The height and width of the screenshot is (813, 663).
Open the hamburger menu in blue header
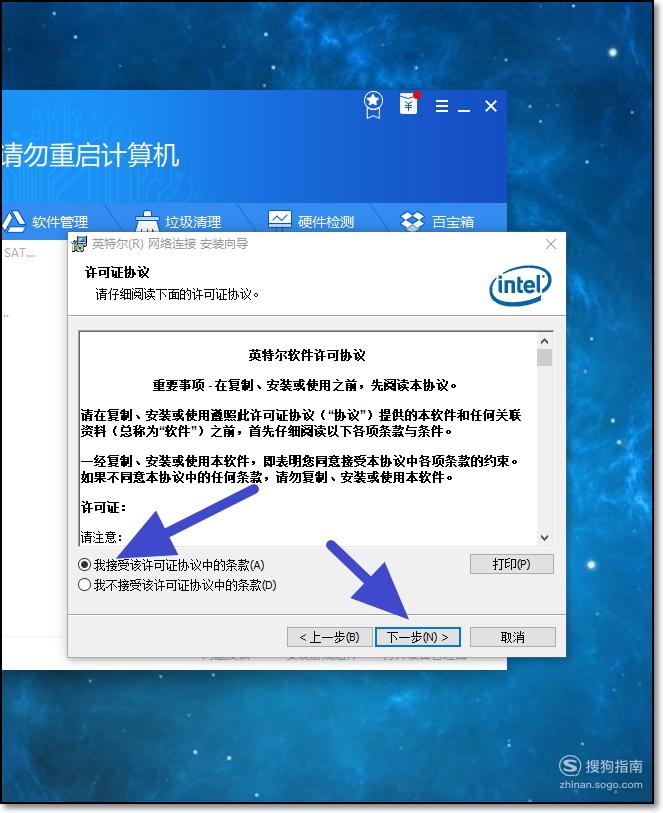(x=442, y=106)
